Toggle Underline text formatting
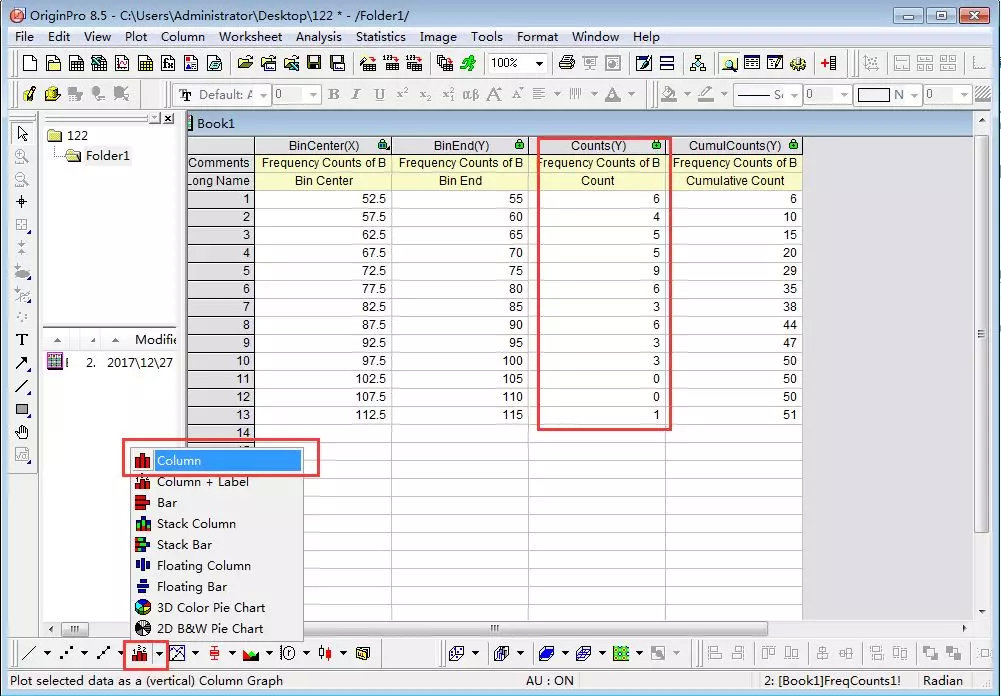The height and width of the screenshot is (696, 1001). (x=379, y=95)
